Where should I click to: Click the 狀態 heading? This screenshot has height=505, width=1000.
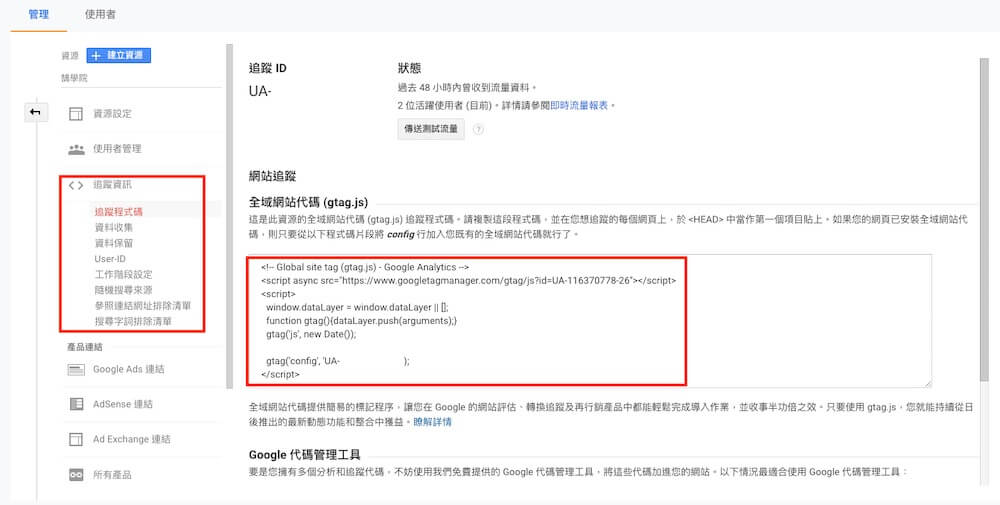click(409, 68)
